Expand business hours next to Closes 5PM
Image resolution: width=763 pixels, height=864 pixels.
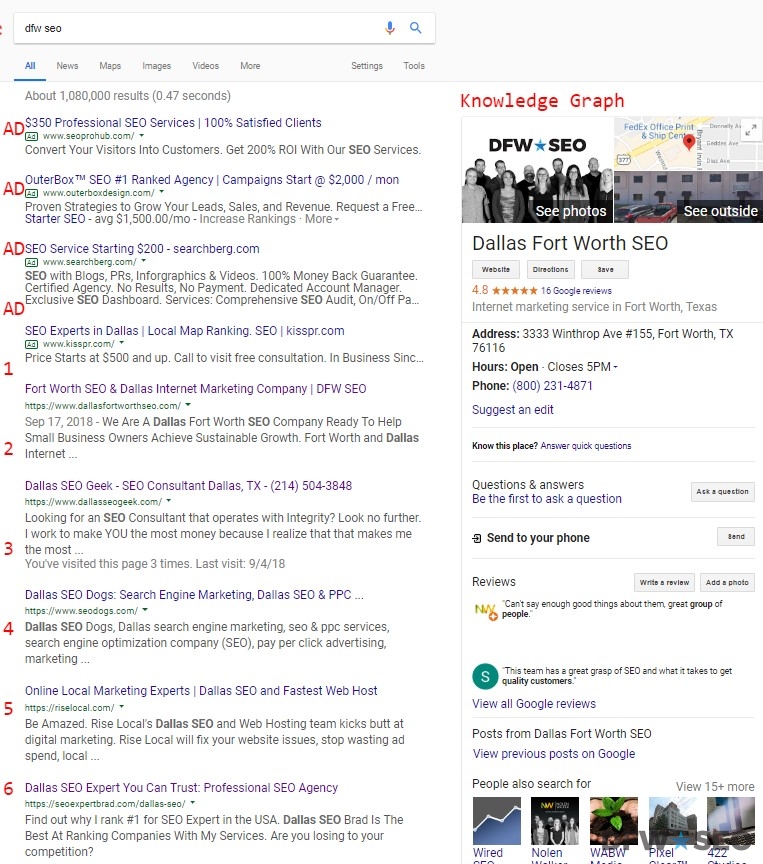[615, 367]
